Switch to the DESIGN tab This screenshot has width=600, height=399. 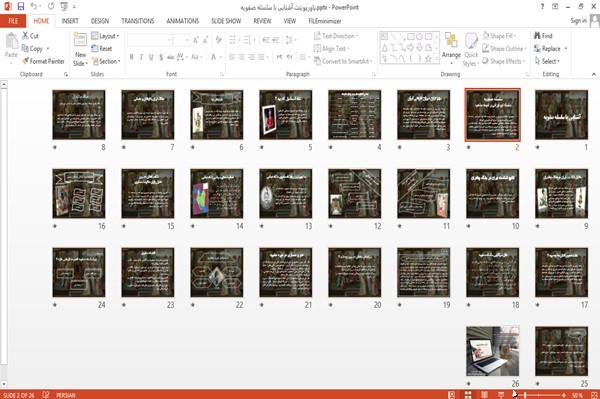100,21
